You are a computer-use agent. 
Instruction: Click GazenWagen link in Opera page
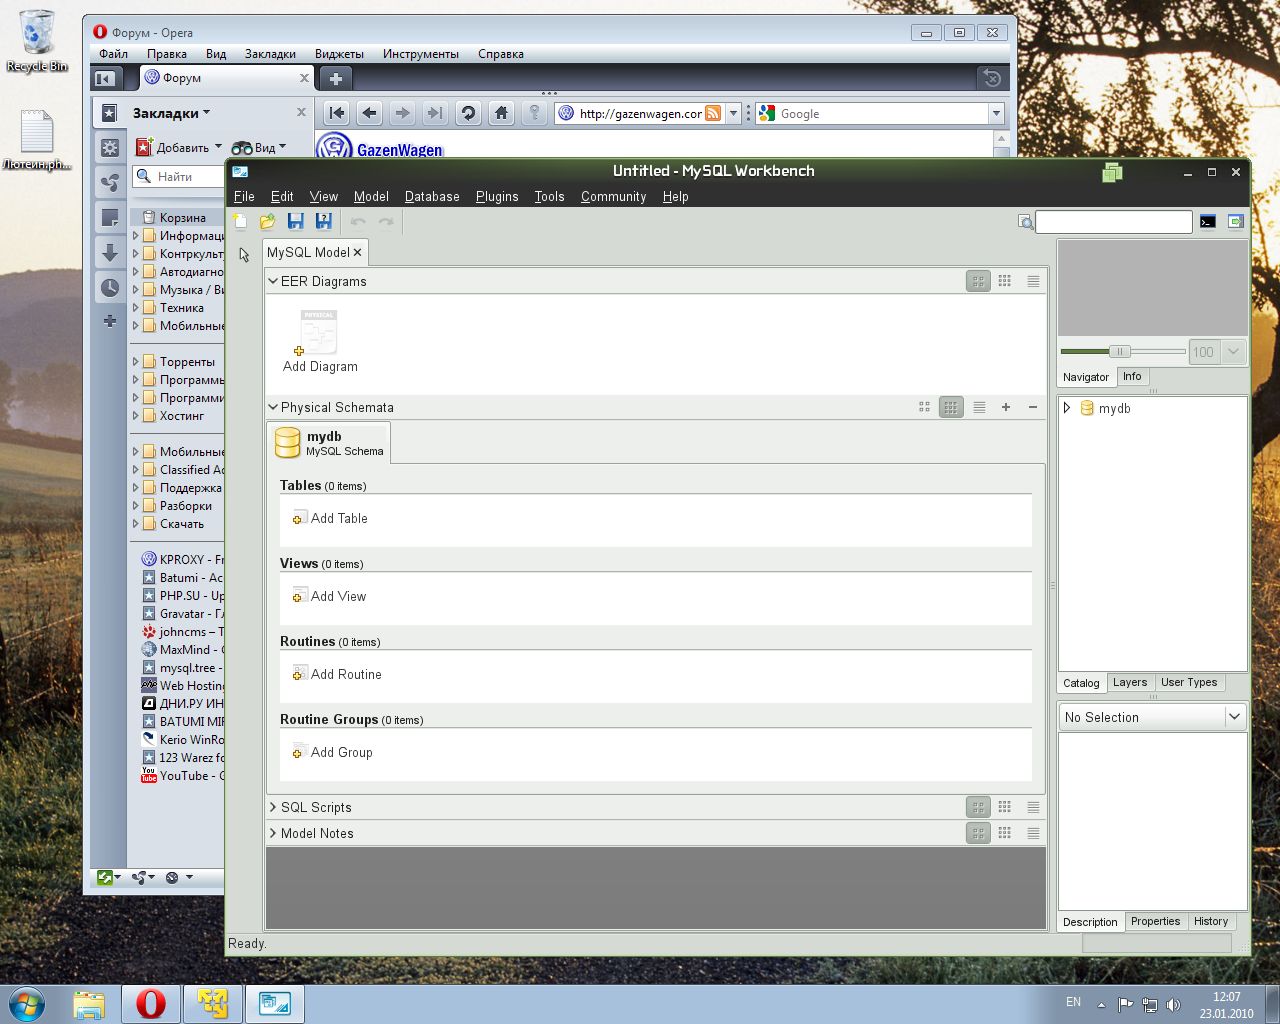(x=399, y=150)
